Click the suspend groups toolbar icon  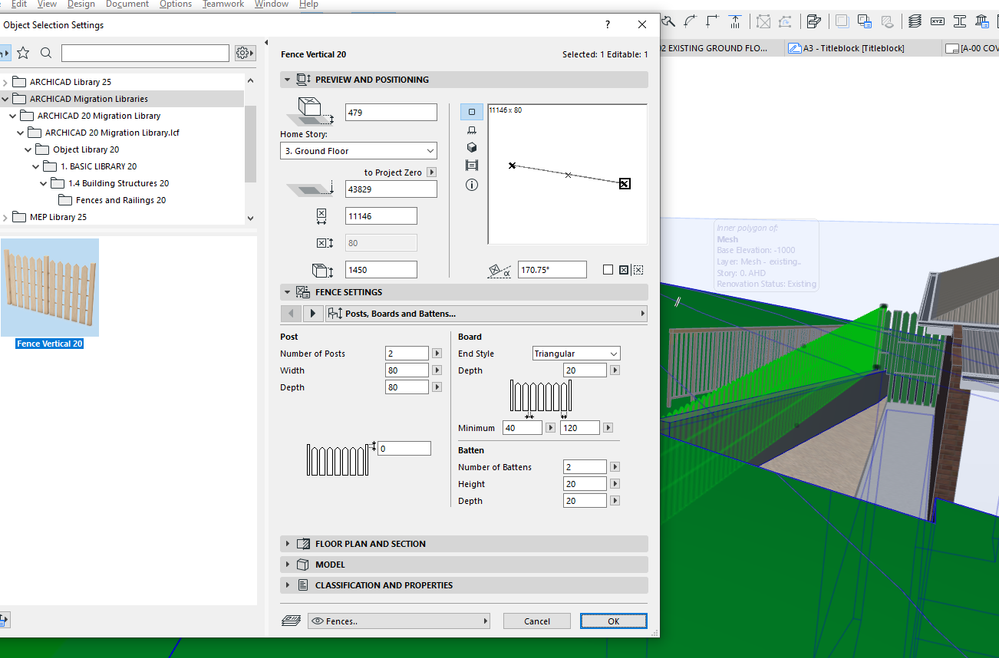[x=763, y=22]
